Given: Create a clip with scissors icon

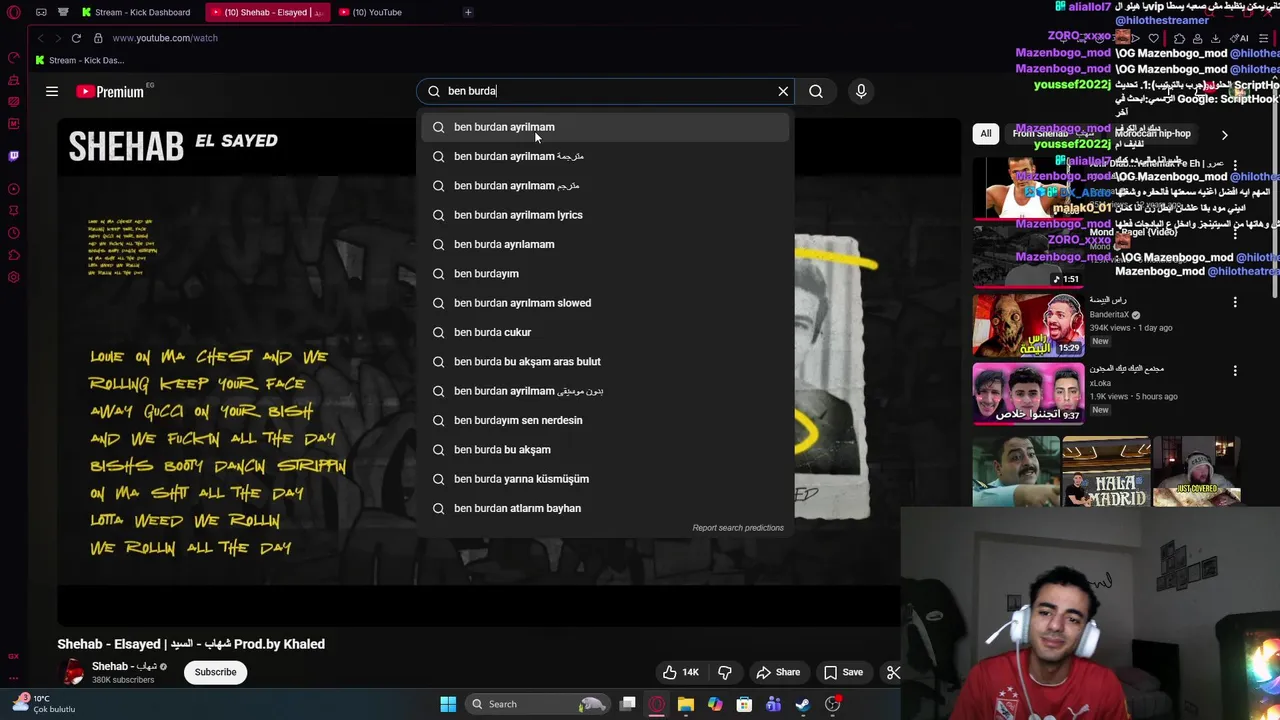Looking at the screenshot, I should point(893,672).
